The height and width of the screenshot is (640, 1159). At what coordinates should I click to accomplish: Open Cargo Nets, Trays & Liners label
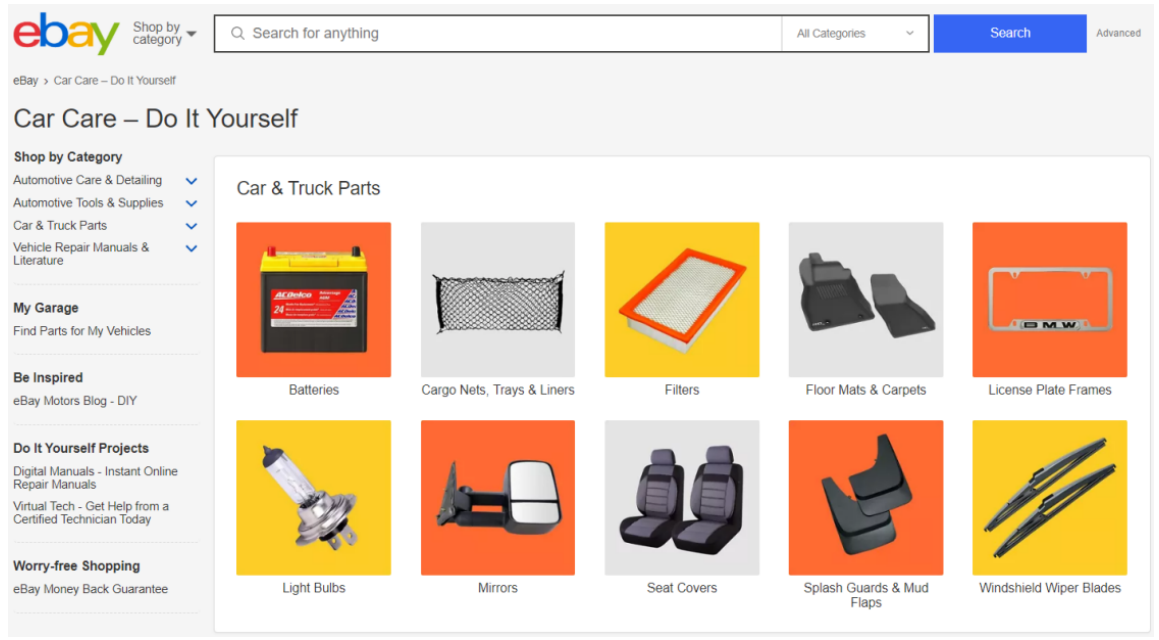[497, 389]
